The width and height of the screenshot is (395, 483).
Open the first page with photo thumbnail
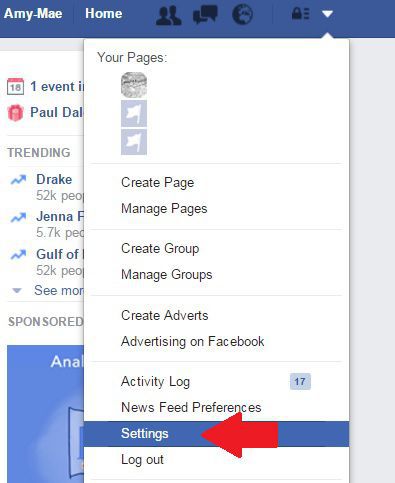point(134,85)
